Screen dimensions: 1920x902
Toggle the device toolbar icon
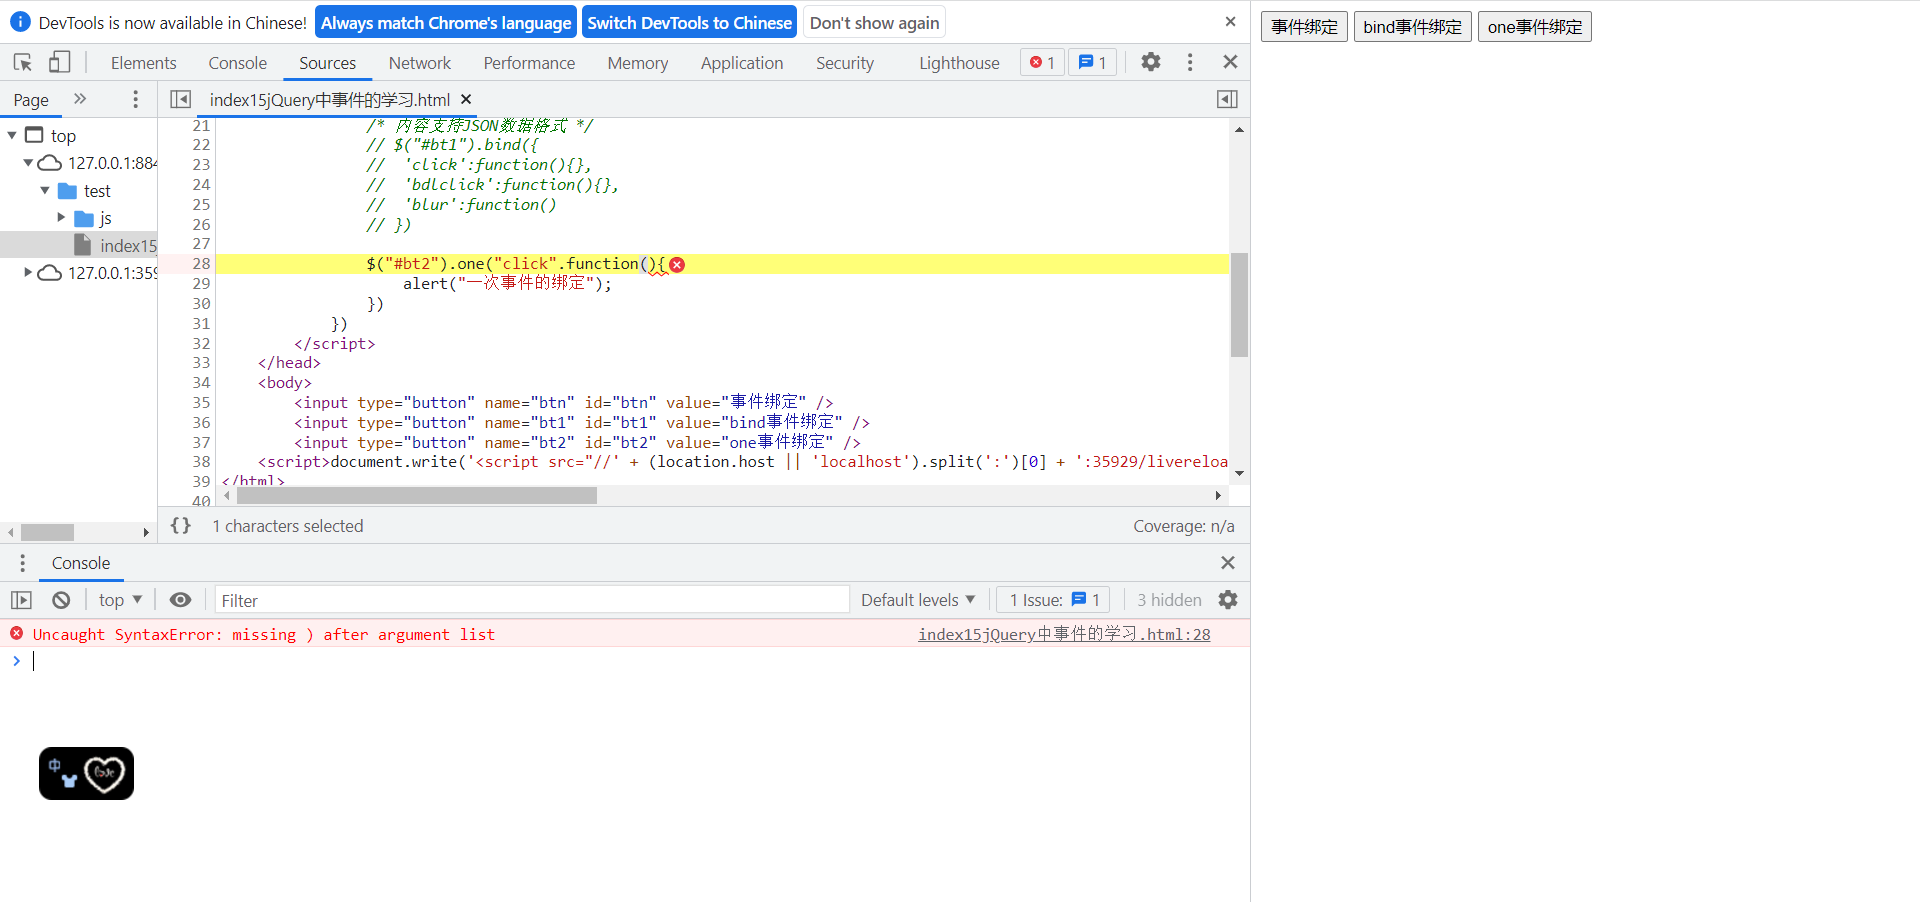(x=60, y=62)
